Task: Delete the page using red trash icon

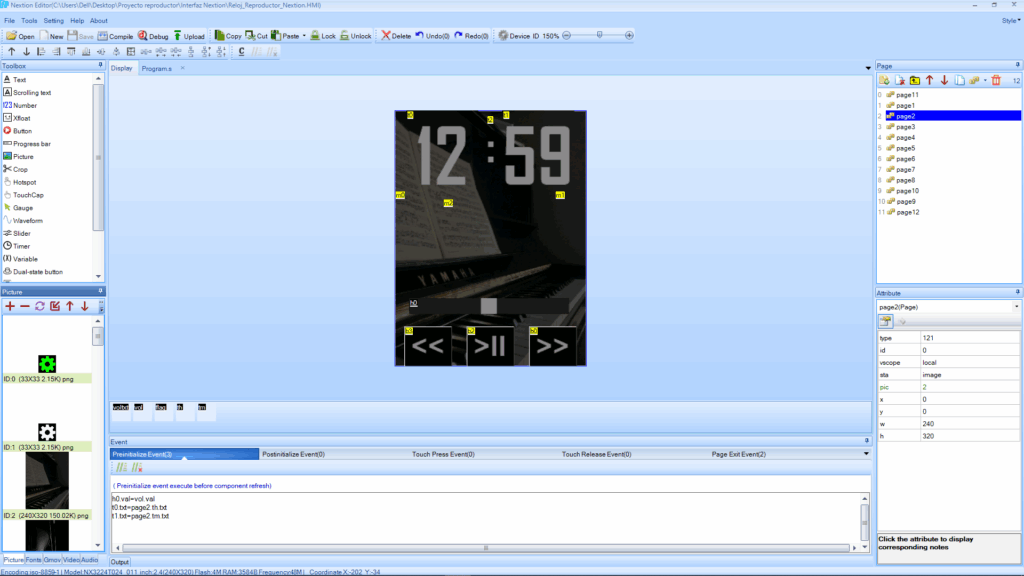Action: tap(995, 80)
